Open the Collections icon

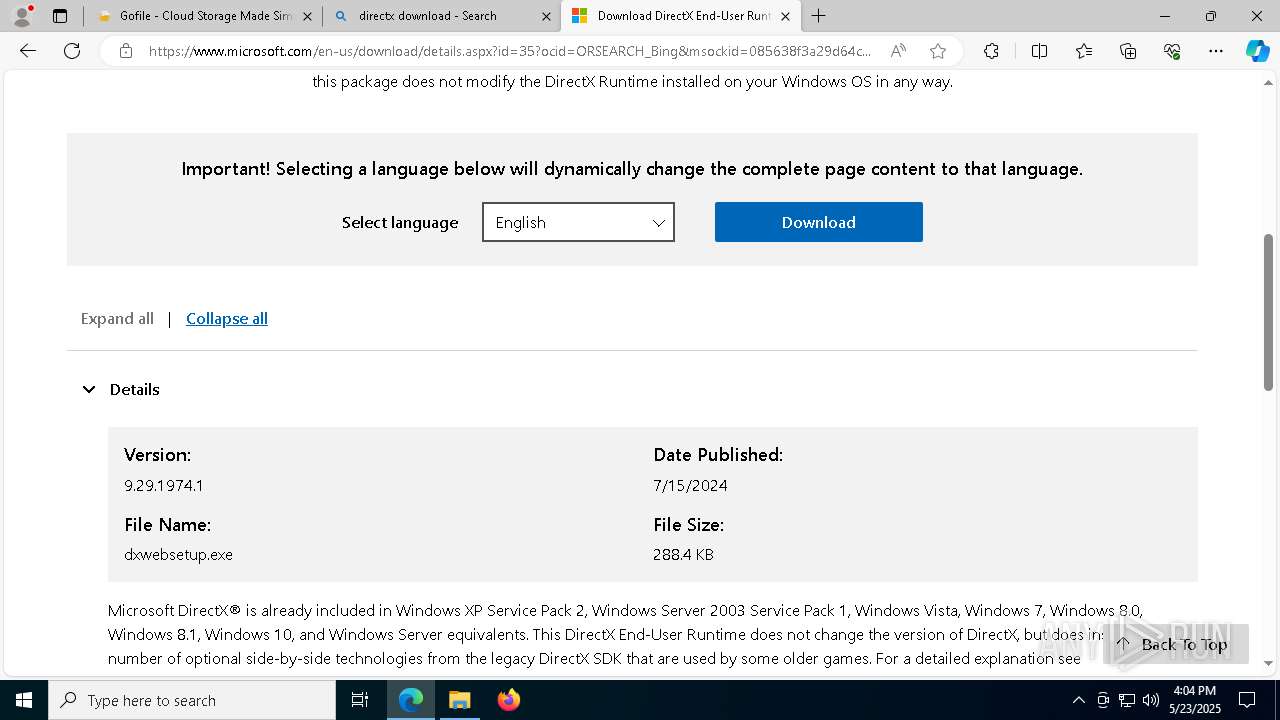1128,51
